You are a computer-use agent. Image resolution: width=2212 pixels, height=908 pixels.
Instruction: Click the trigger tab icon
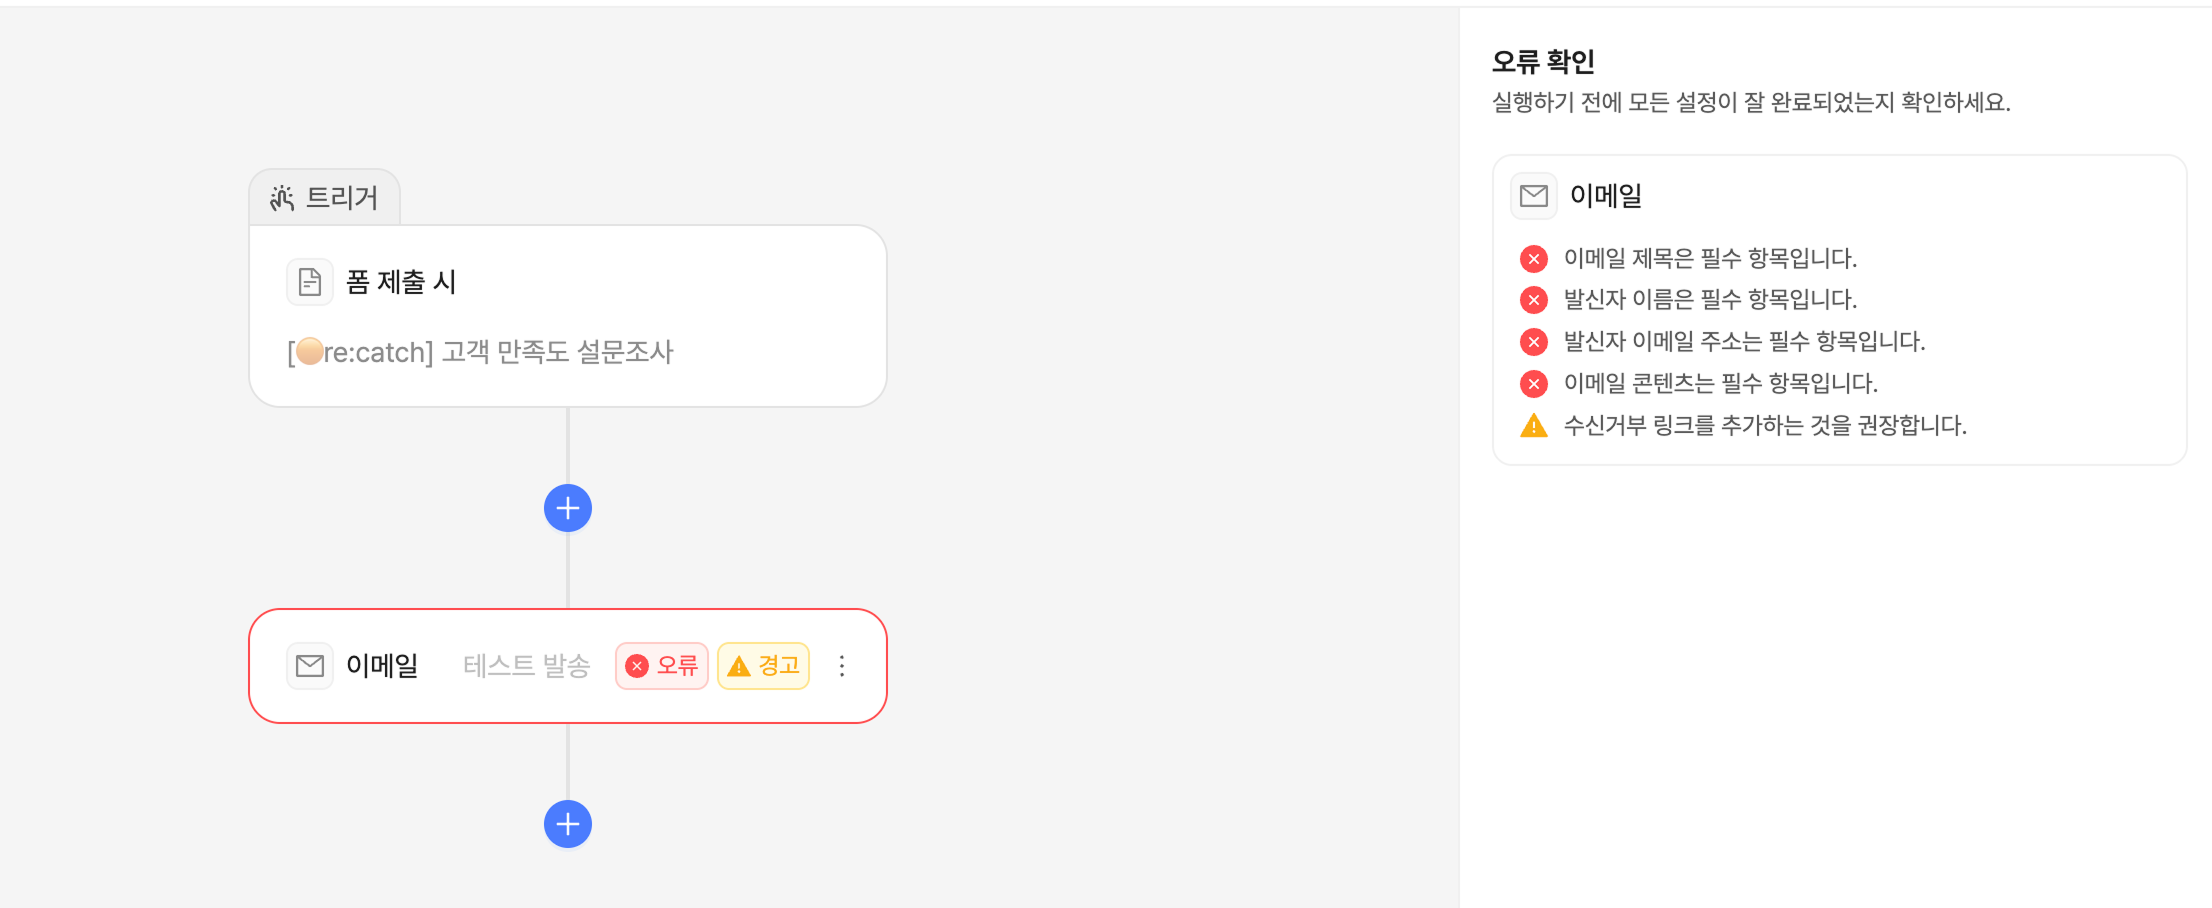click(282, 198)
